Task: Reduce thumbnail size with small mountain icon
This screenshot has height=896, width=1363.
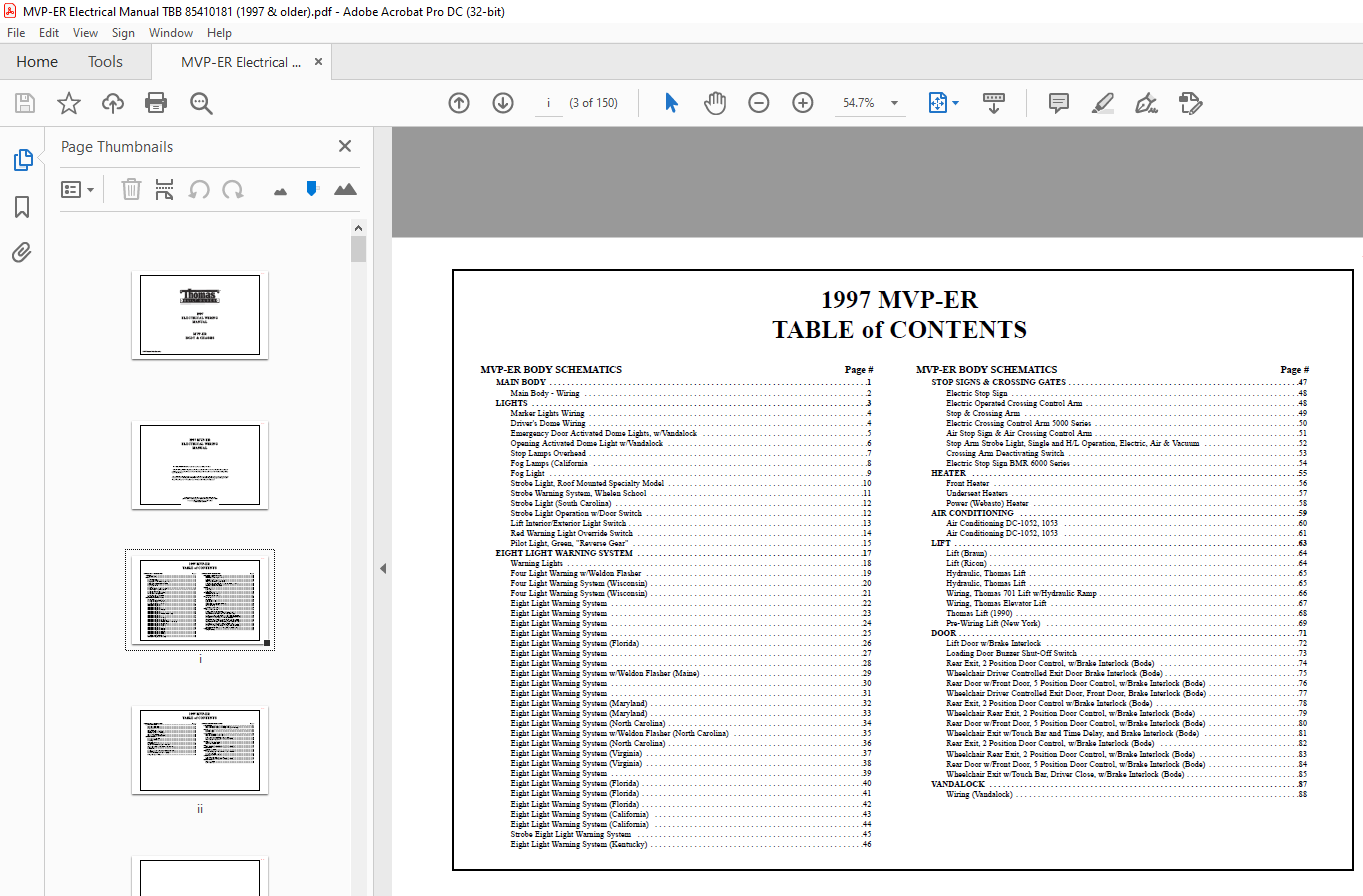Action: [280, 190]
